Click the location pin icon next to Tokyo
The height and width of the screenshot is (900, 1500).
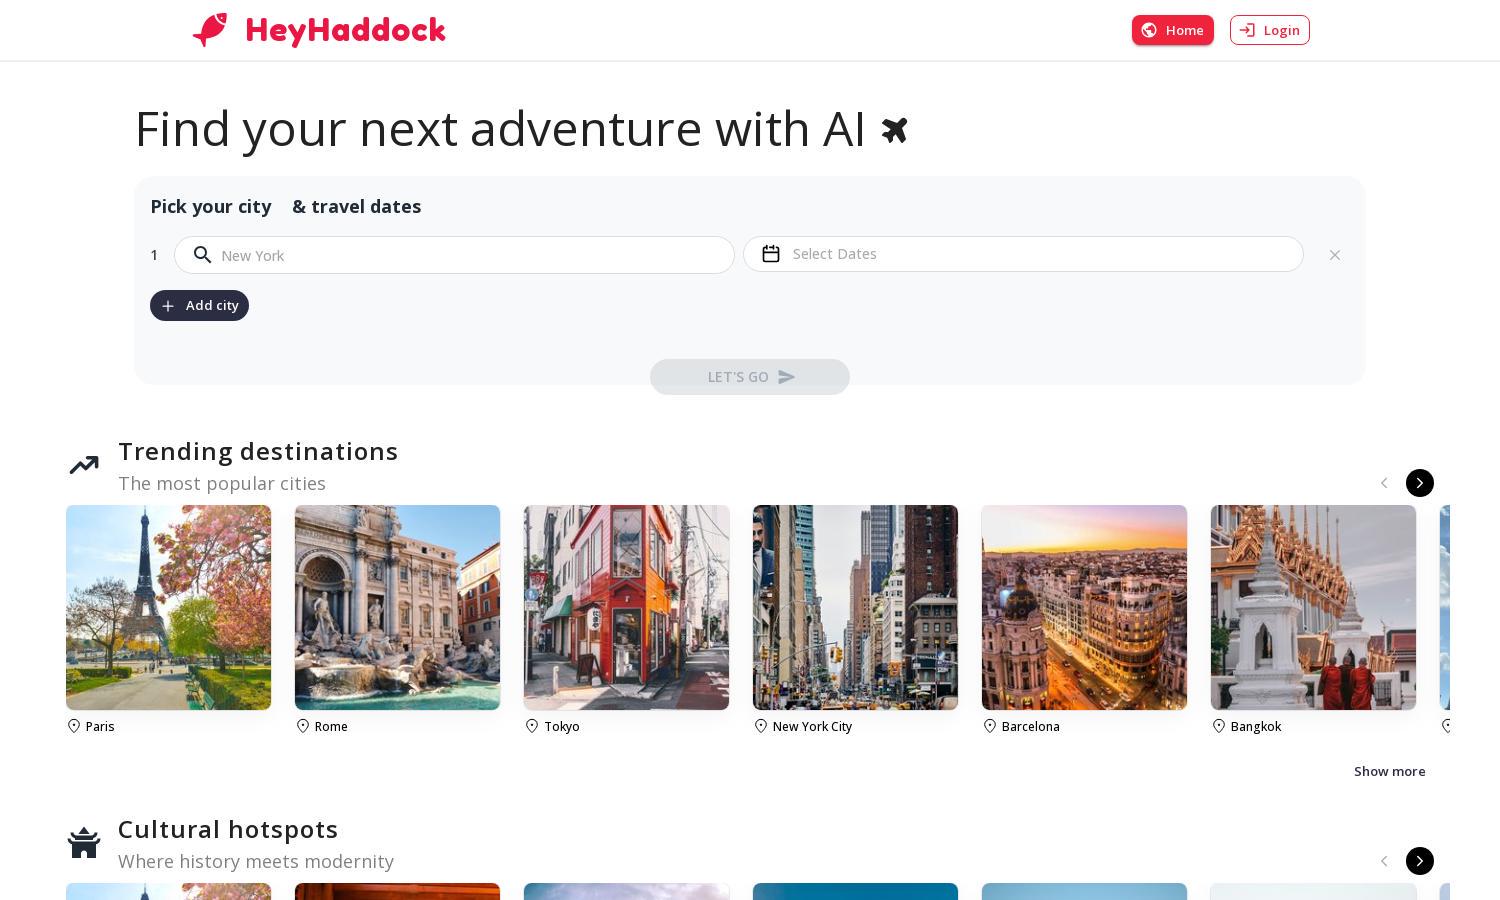click(x=532, y=726)
